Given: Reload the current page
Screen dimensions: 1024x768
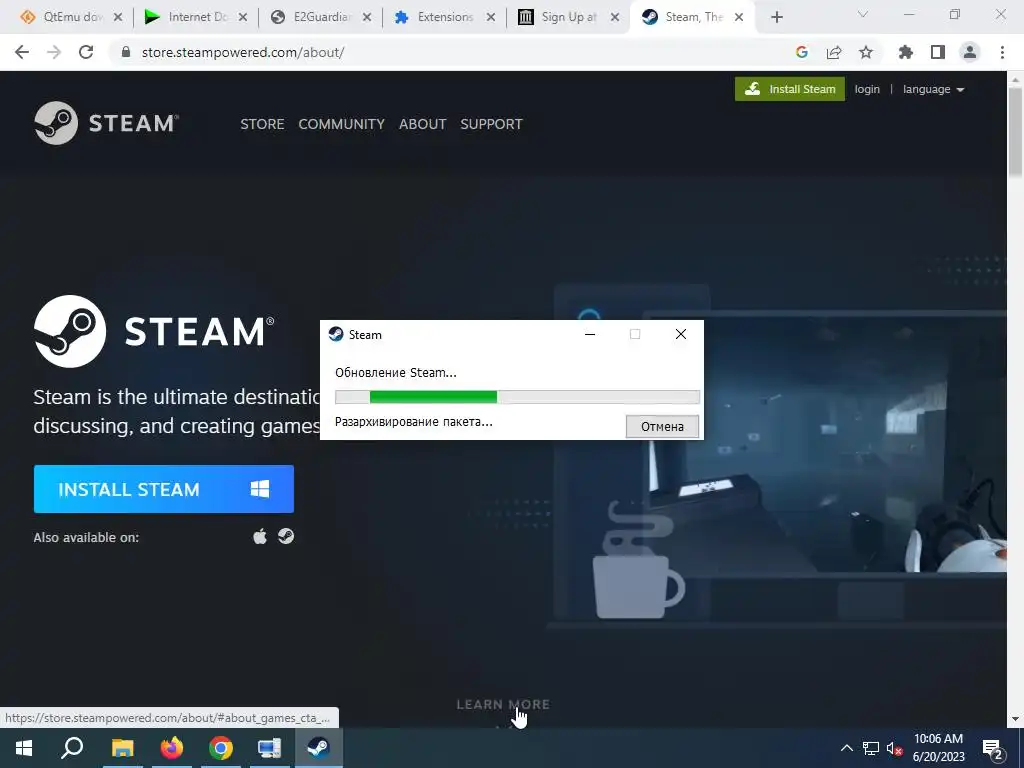Looking at the screenshot, I should pyautogui.click(x=86, y=52).
